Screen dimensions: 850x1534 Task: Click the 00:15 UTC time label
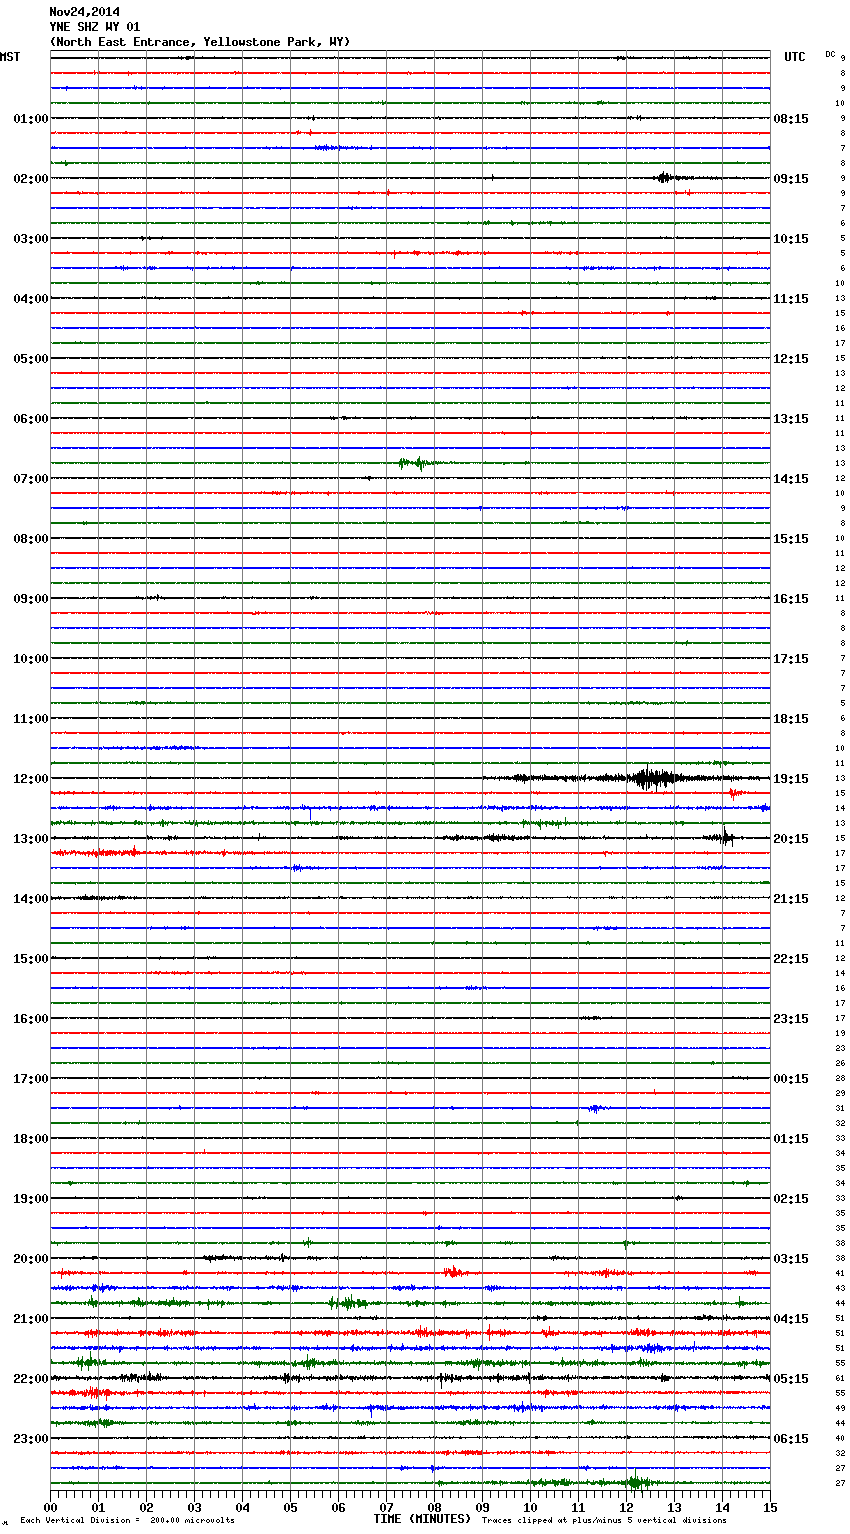(791, 1079)
